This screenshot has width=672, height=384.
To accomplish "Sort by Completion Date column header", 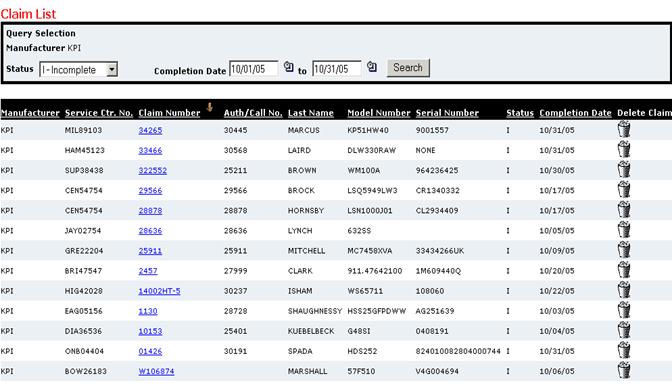I will pyautogui.click(x=575, y=113).
